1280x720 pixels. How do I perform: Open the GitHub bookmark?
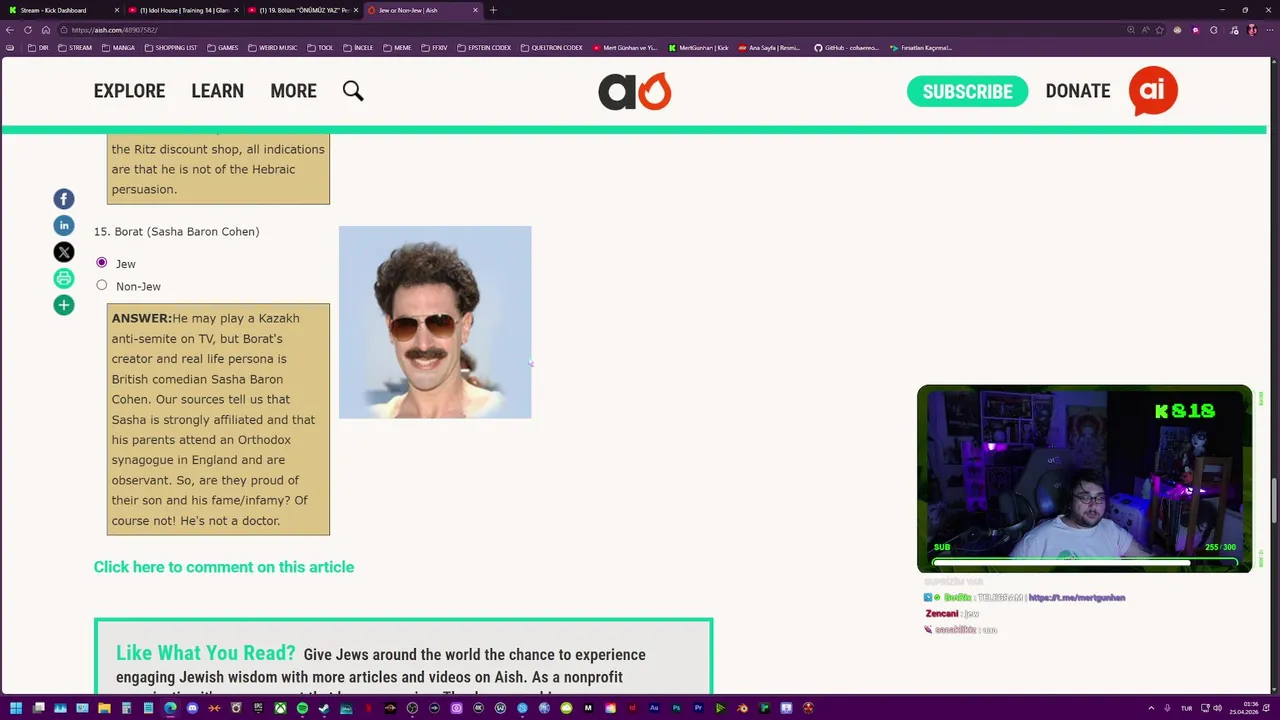[846, 48]
